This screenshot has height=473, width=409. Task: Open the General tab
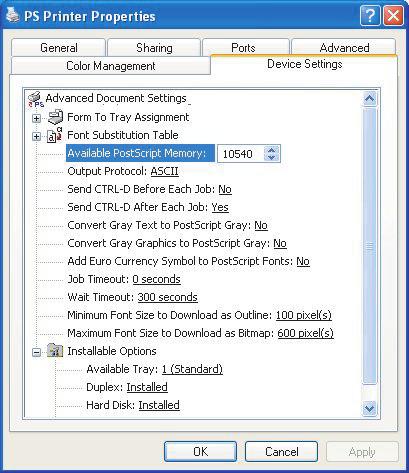click(x=59, y=48)
